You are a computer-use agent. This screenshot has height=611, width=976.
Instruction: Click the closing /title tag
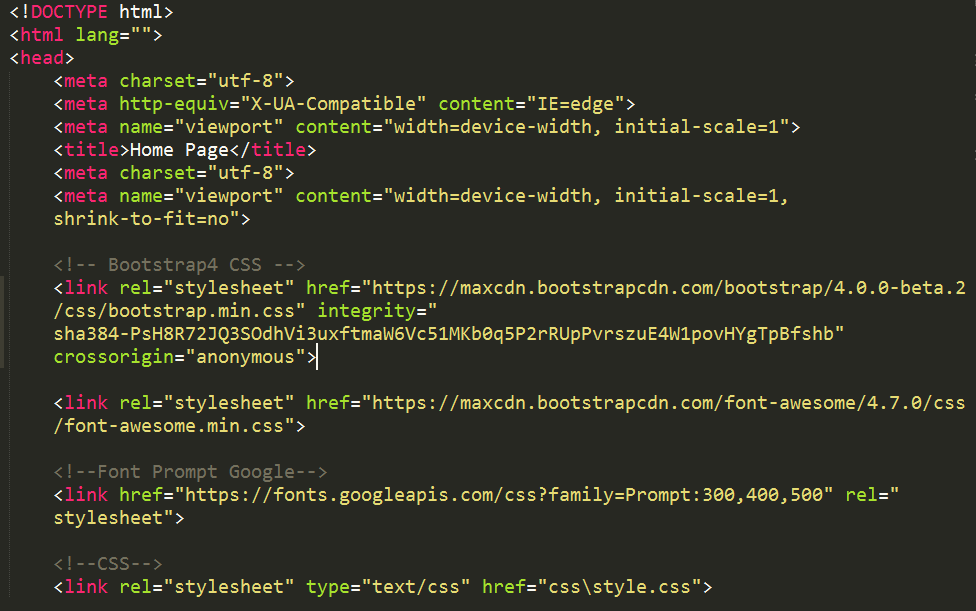tap(273, 150)
